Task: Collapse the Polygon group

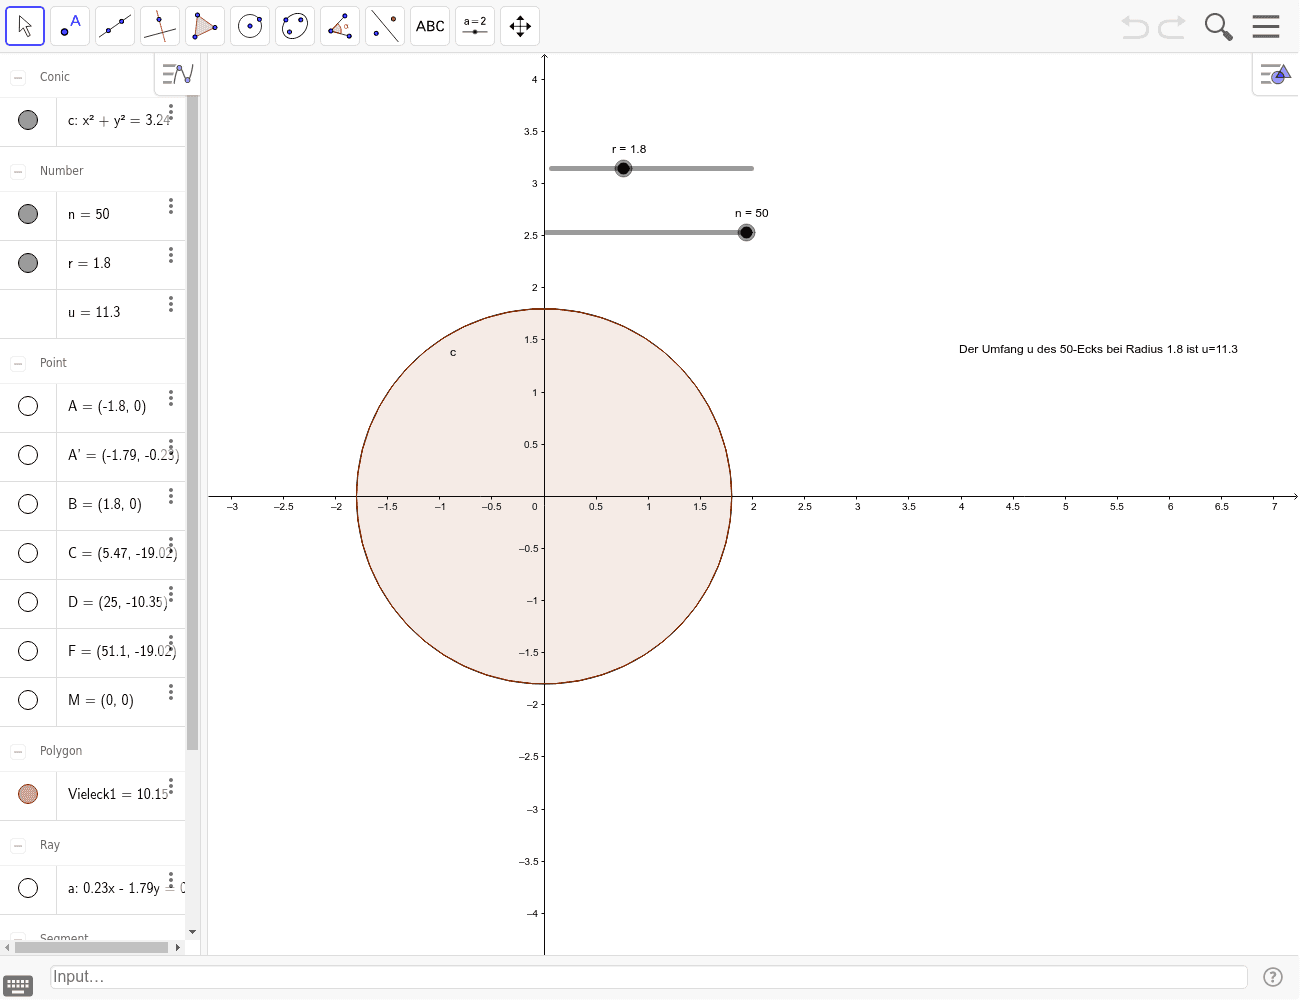Action: click(x=18, y=751)
